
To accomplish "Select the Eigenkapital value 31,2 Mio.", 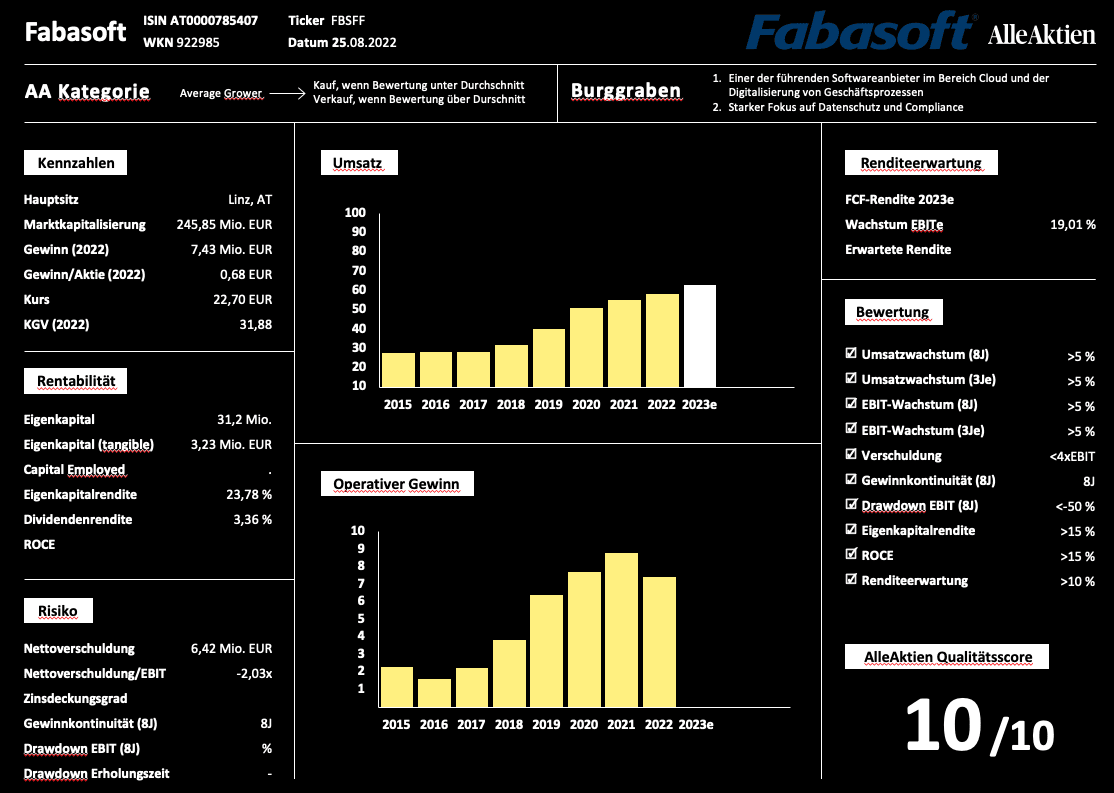I will tap(244, 419).
